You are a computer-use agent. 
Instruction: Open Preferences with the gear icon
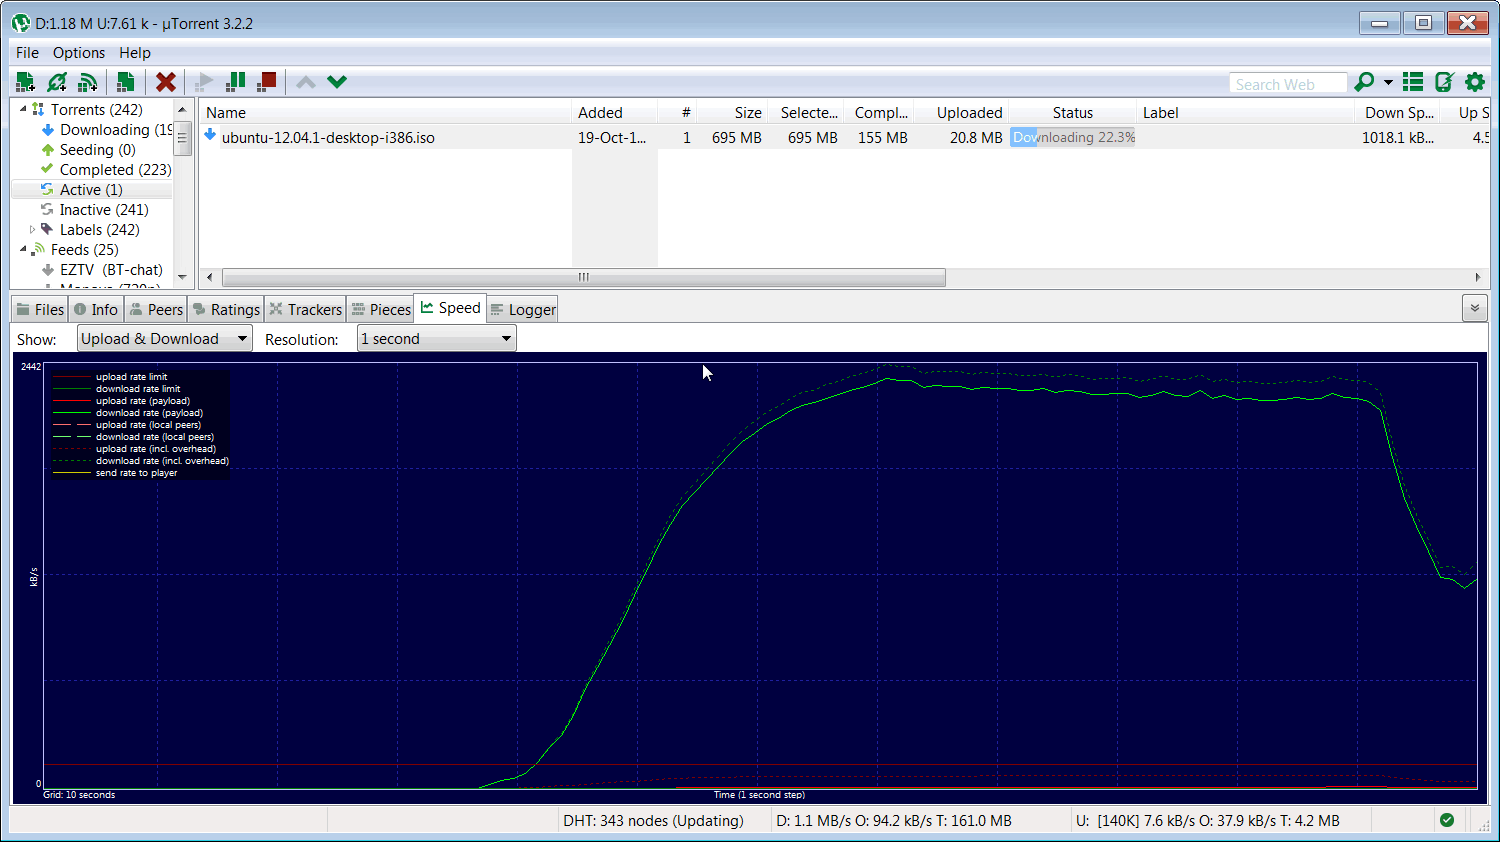pos(1475,82)
